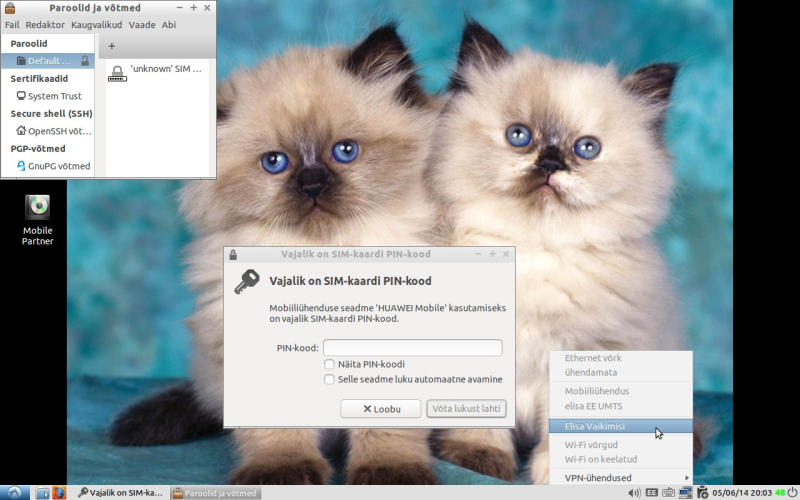800x500 pixels.
Task: Close the PIN-kood dialog with X
Action: pos(506,254)
